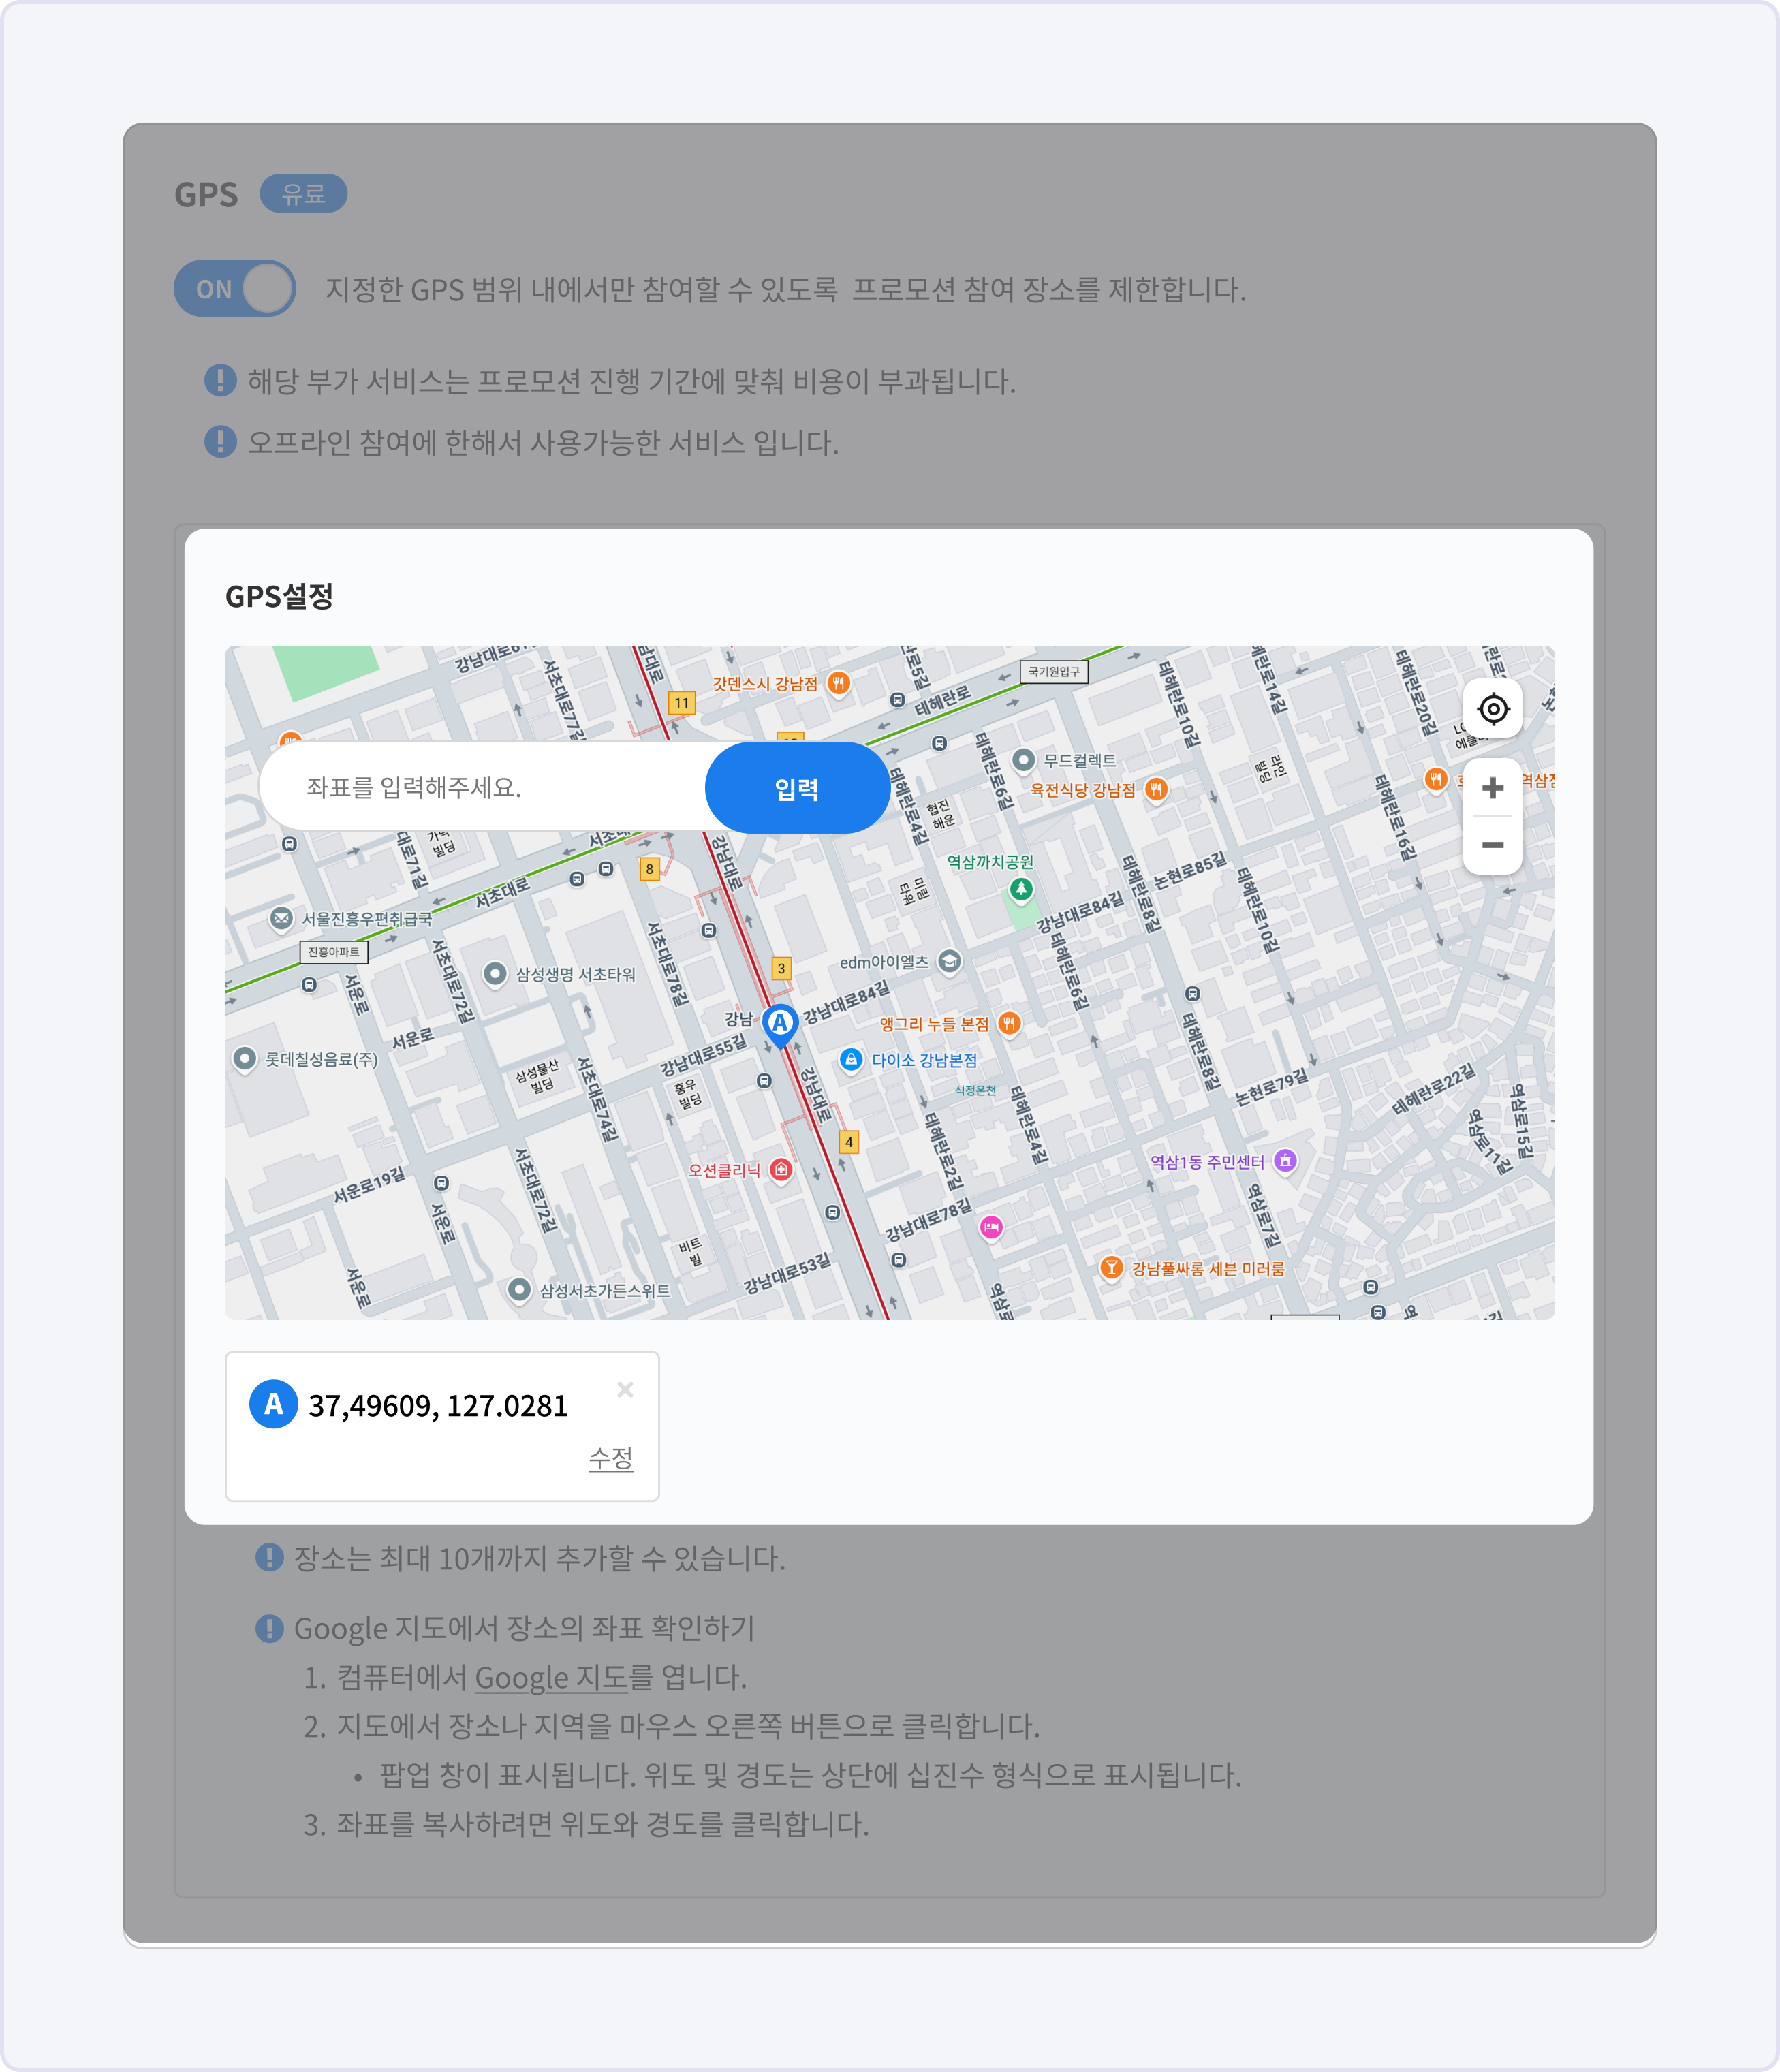Click 역삼까치공원 green park icon
This screenshot has height=2072, width=1780.
tap(1020, 888)
